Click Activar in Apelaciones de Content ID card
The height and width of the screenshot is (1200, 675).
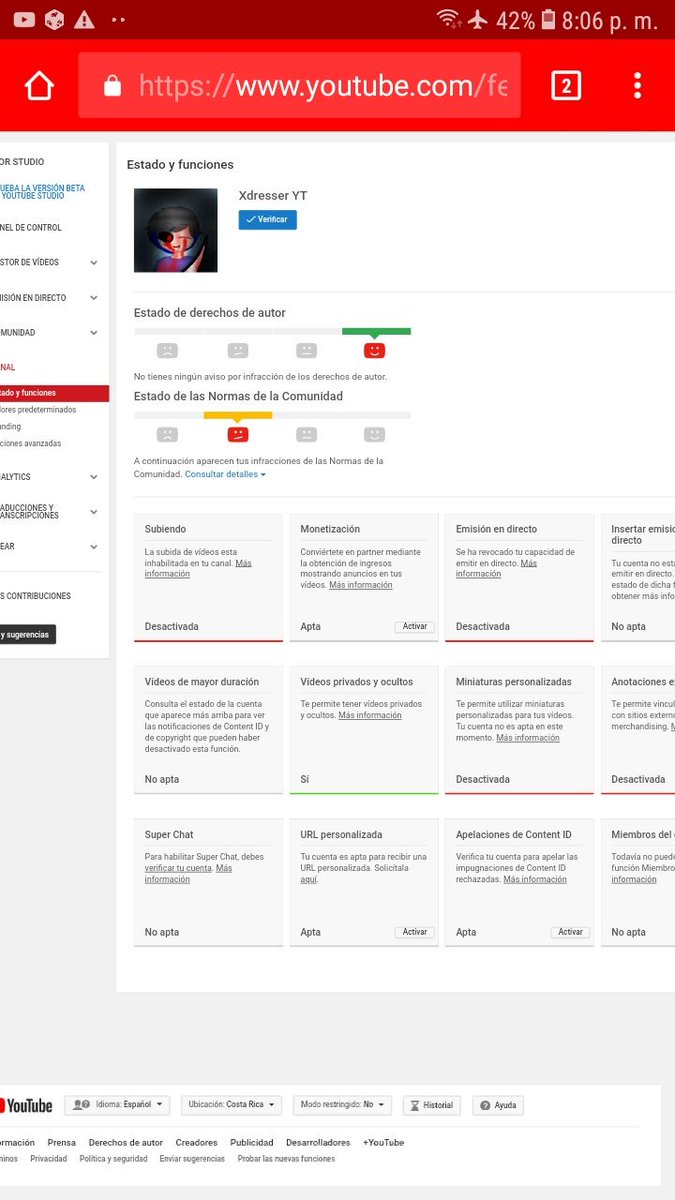[x=570, y=932]
